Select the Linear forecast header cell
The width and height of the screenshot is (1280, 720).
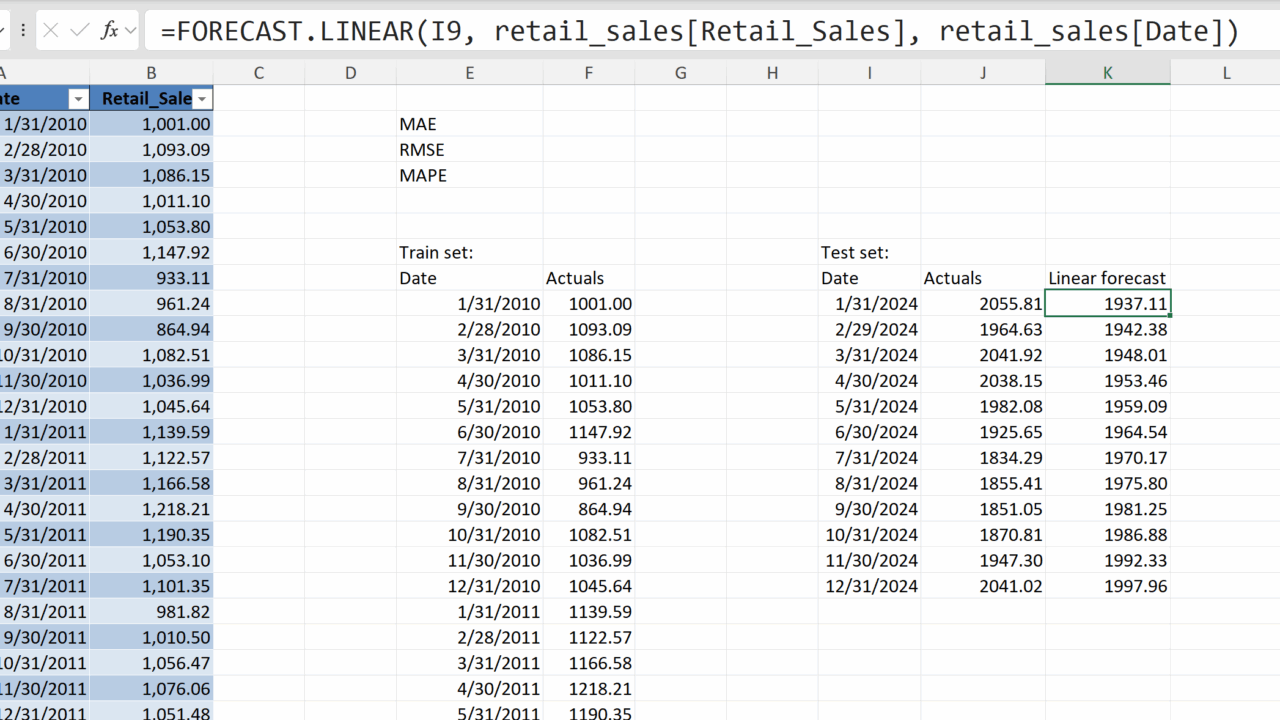1107,279
